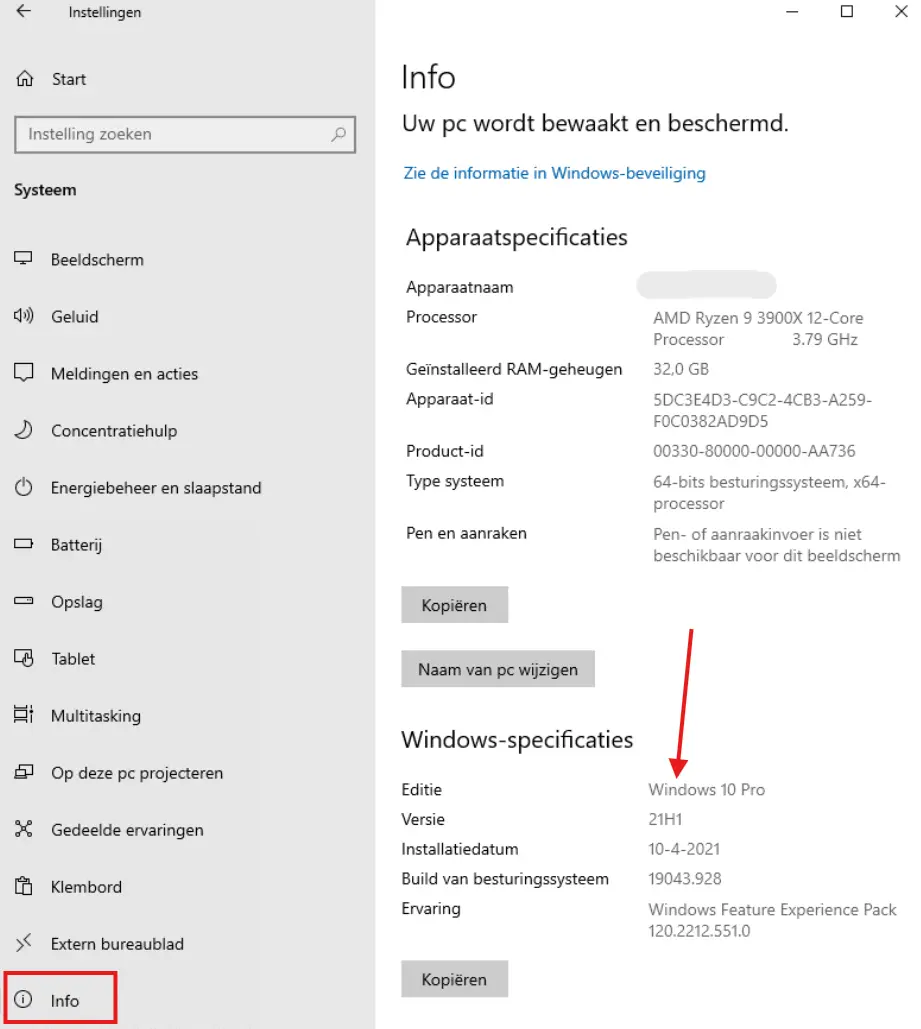Click the version value 21H1
Image resolution: width=921 pixels, height=1029 pixels.
pyautogui.click(x=665, y=819)
